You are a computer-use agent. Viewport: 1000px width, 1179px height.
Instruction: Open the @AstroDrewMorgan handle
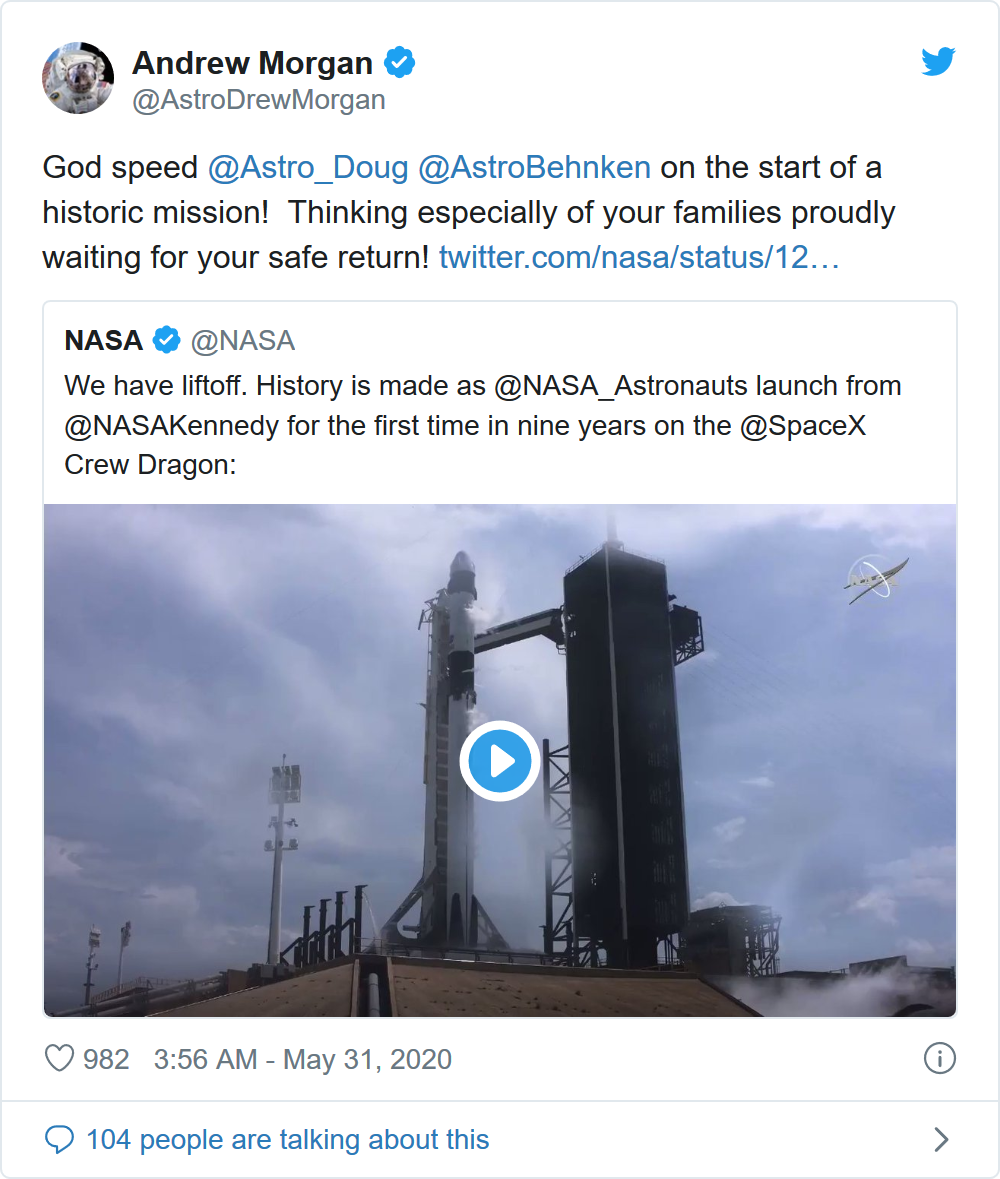(x=258, y=100)
